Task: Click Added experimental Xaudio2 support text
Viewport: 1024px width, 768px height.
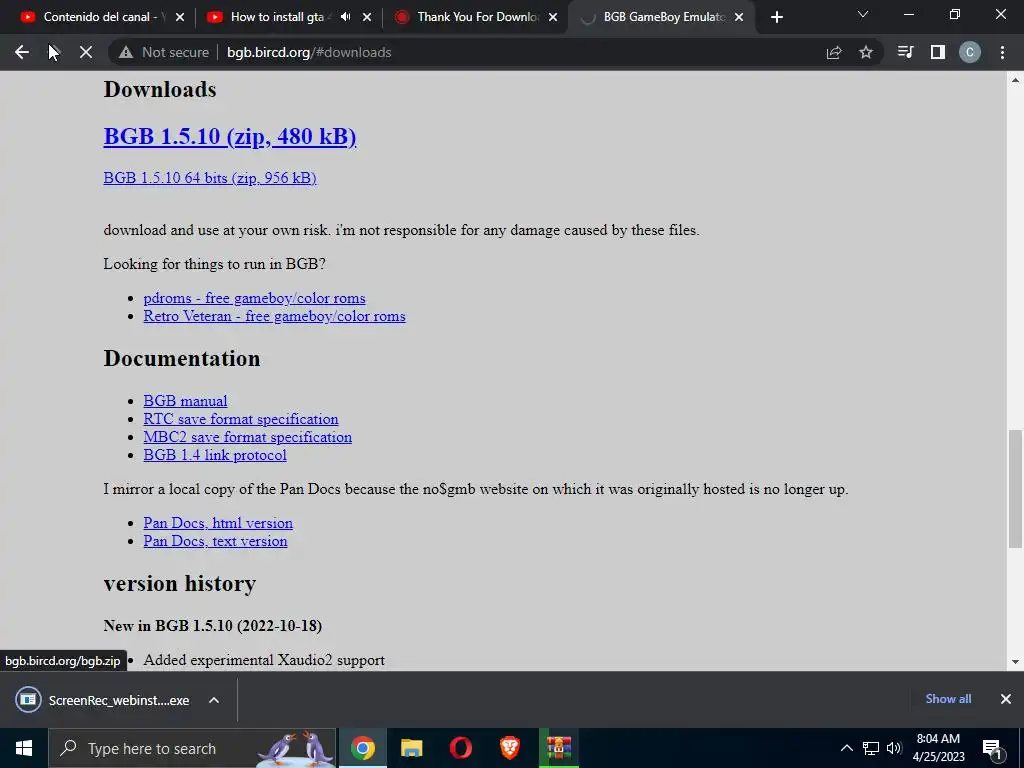Action: click(264, 660)
